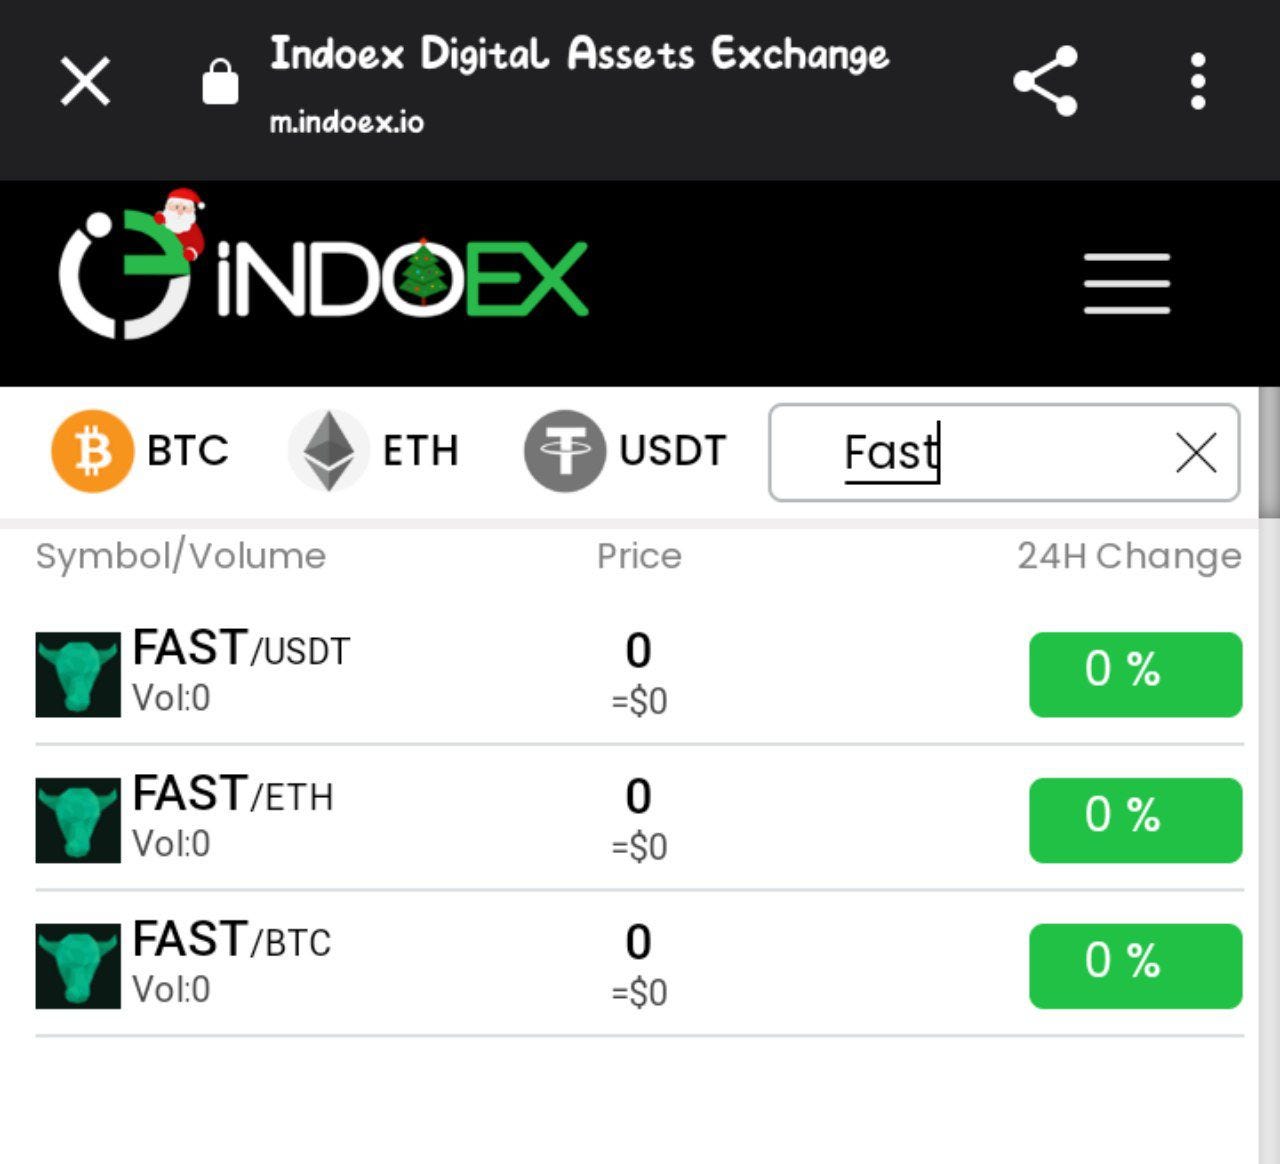Click the 0 % button for FAST/BTC
This screenshot has width=1280, height=1164.
(1136, 966)
